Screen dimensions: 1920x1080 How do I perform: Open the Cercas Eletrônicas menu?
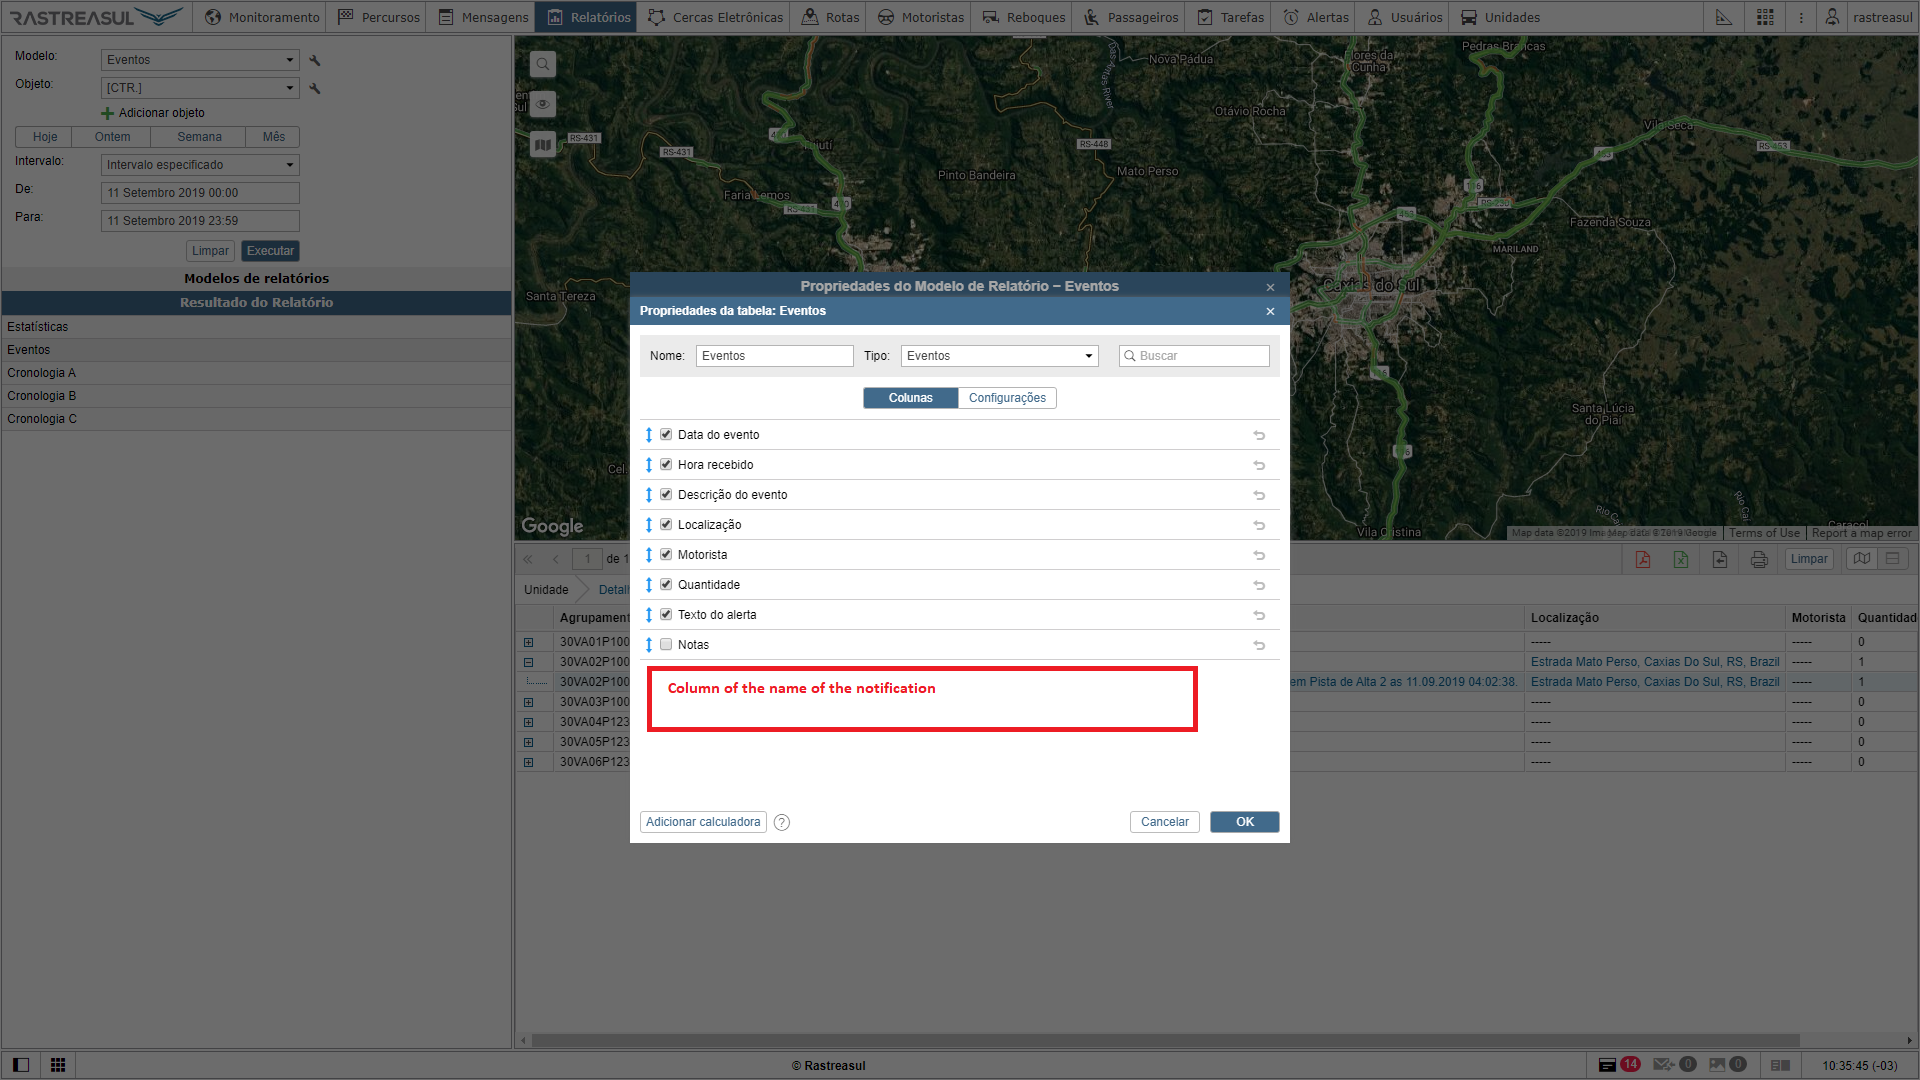(x=716, y=17)
